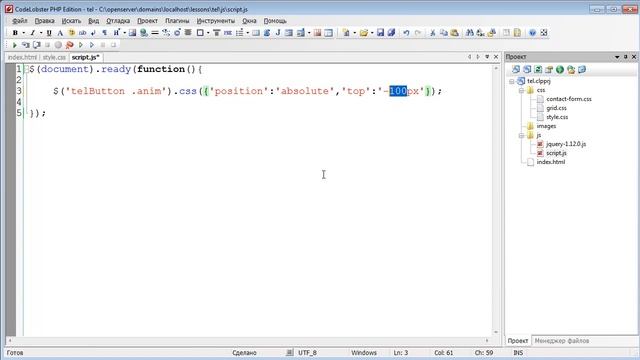Viewport: 640px width, 360px height.
Task: Select the script.js* editor tab
Action: coord(86,58)
